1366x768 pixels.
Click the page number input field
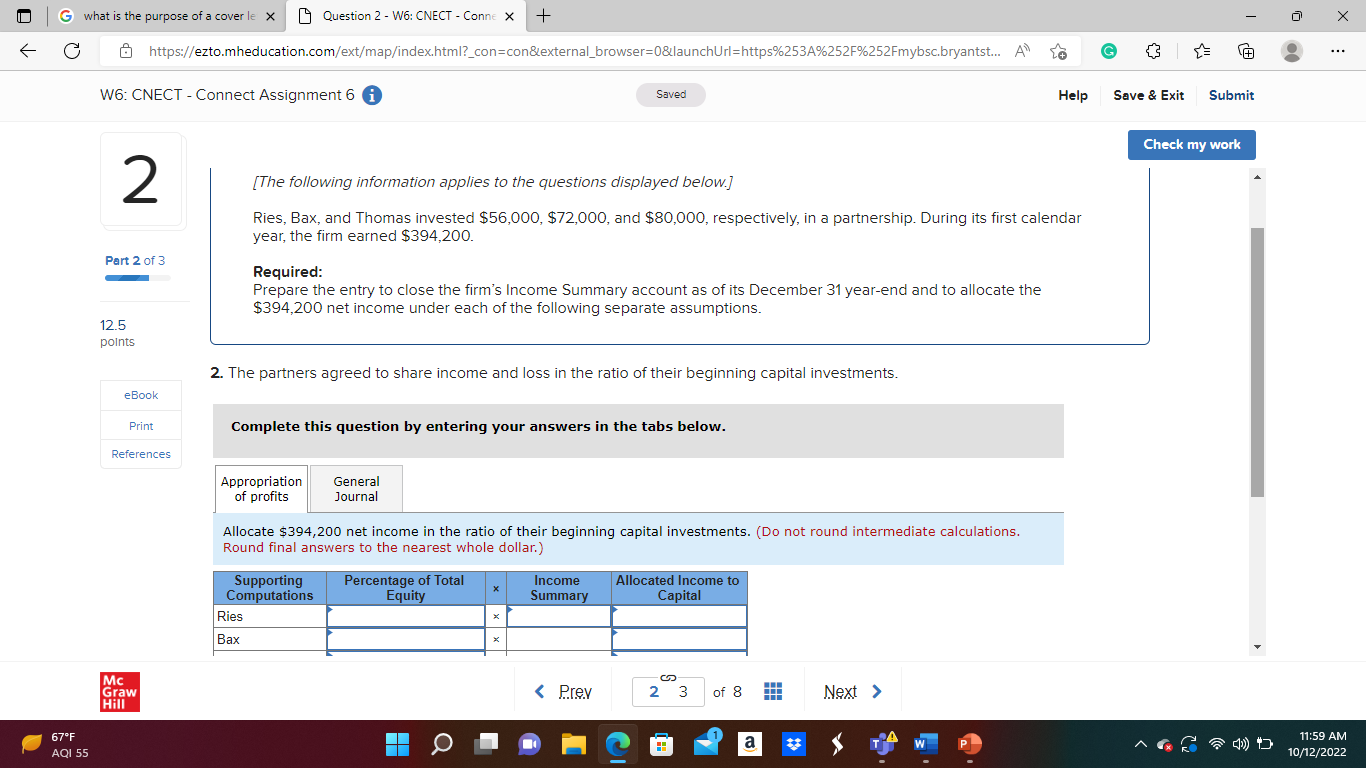(668, 691)
